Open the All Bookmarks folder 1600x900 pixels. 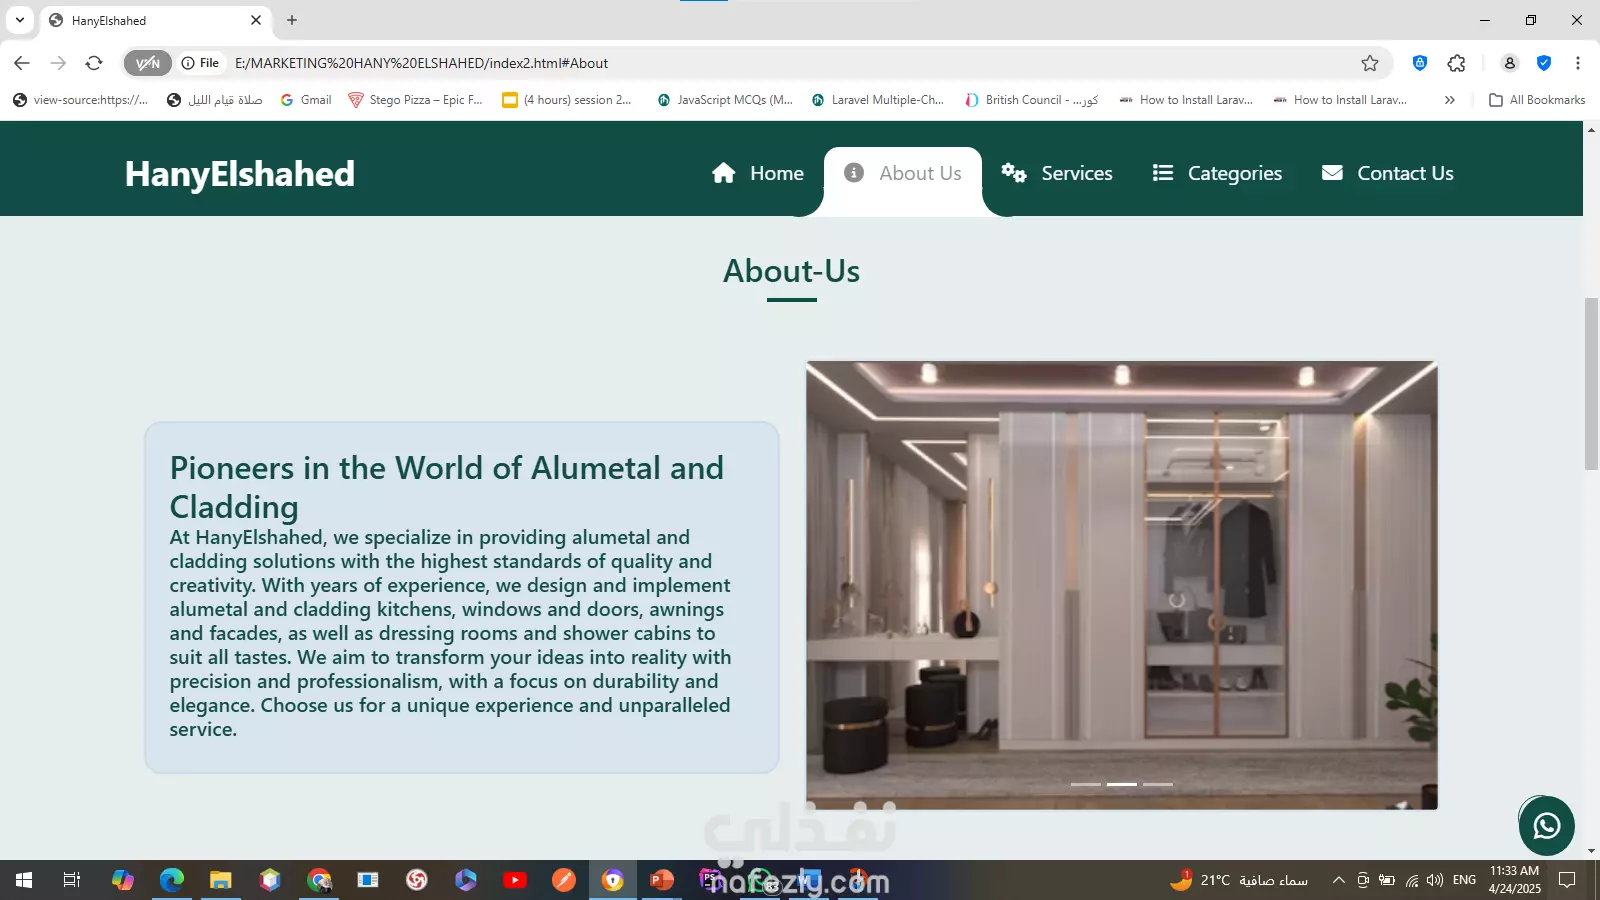(1537, 100)
